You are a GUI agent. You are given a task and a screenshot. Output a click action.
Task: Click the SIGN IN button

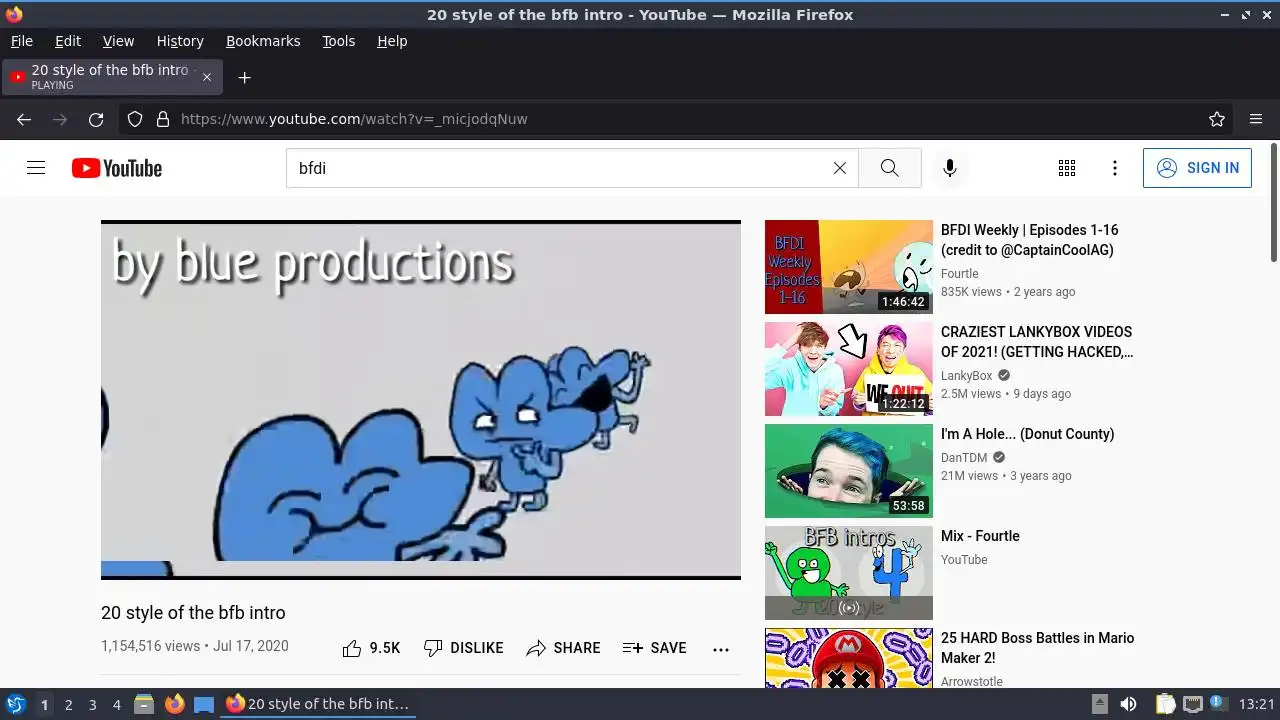coord(1197,168)
